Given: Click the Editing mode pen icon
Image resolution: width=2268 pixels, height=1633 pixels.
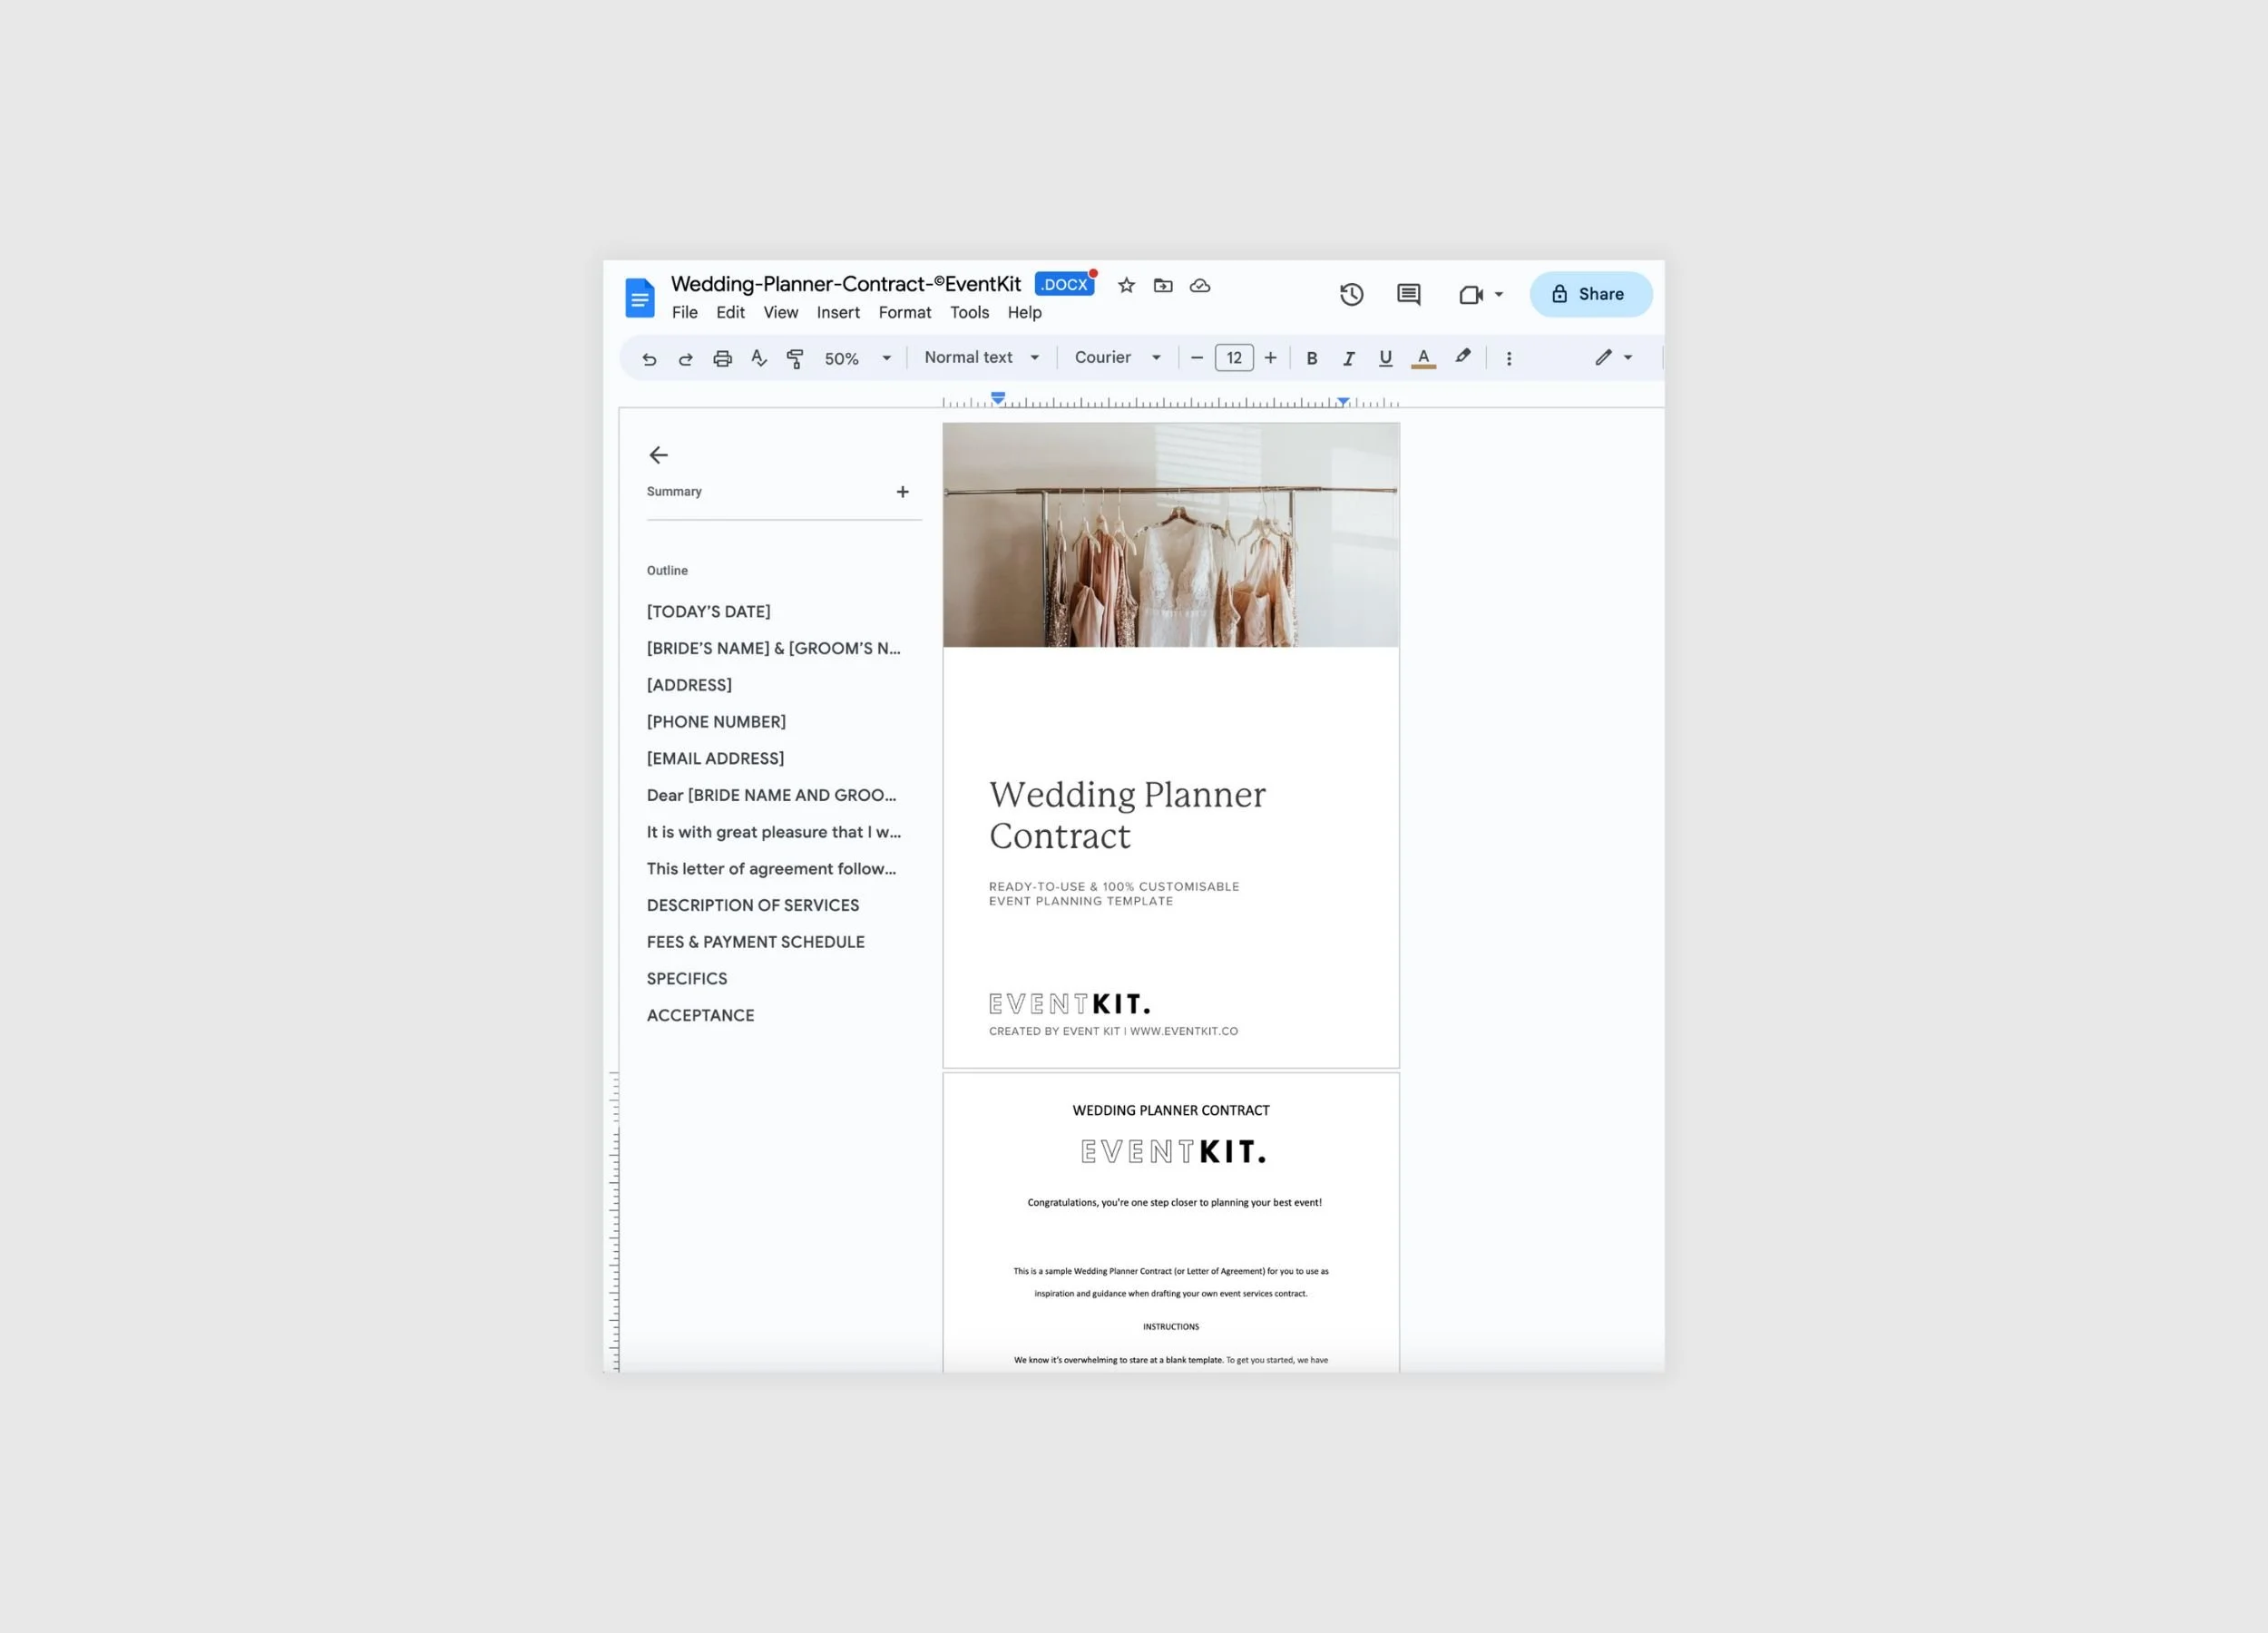Looking at the screenshot, I should pyautogui.click(x=1603, y=357).
